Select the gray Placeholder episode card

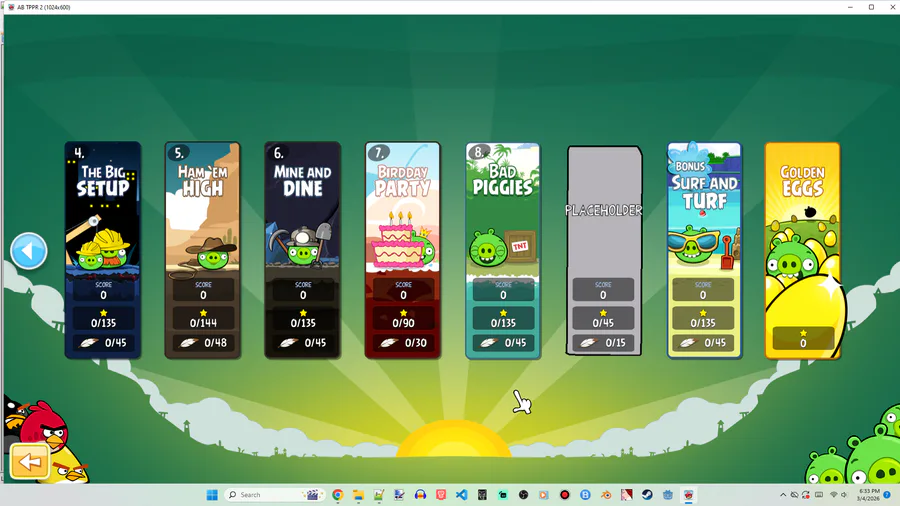point(604,250)
